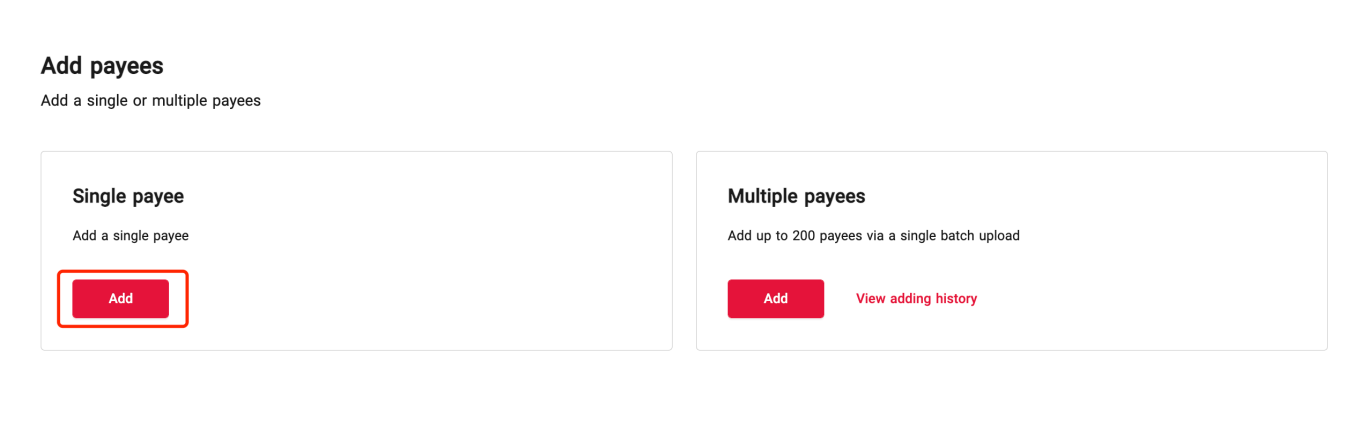Click the word 'Multiple' in the right card title
This screenshot has width=1355, height=436.
pos(763,196)
